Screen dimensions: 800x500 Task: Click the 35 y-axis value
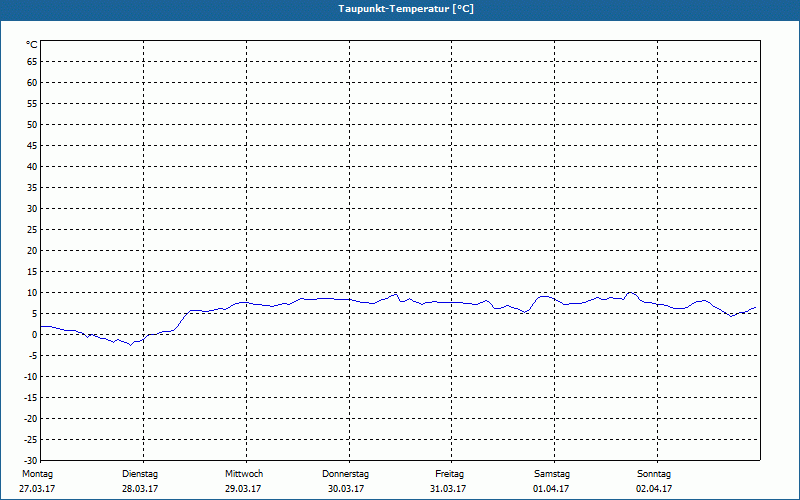(32, 188)
